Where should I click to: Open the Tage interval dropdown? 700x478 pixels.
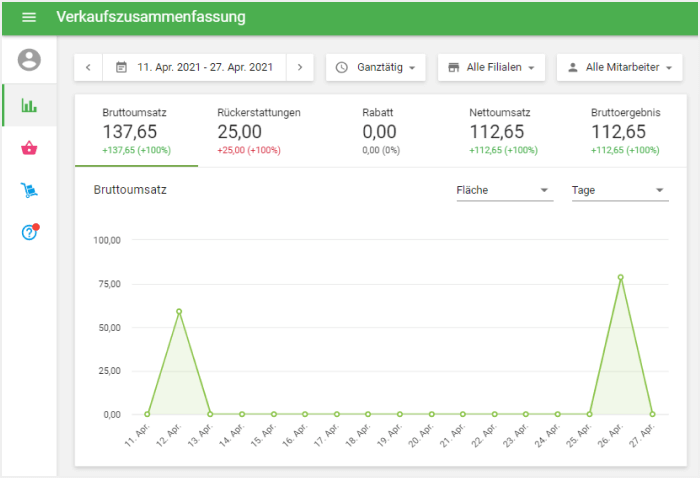pyautogui.click(x=619, y=190)
